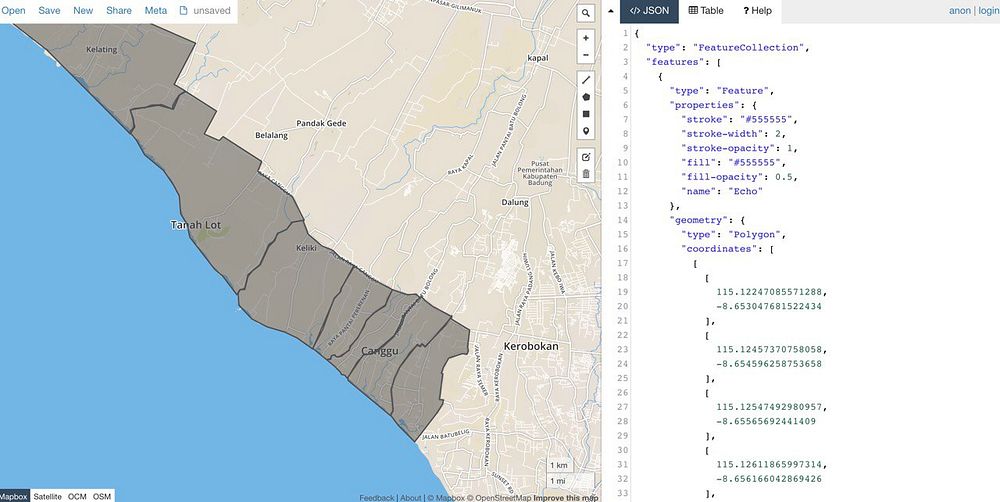
Task: Click the Canggu label on the map
Action: pyautogui.click(x=379, y=351)
